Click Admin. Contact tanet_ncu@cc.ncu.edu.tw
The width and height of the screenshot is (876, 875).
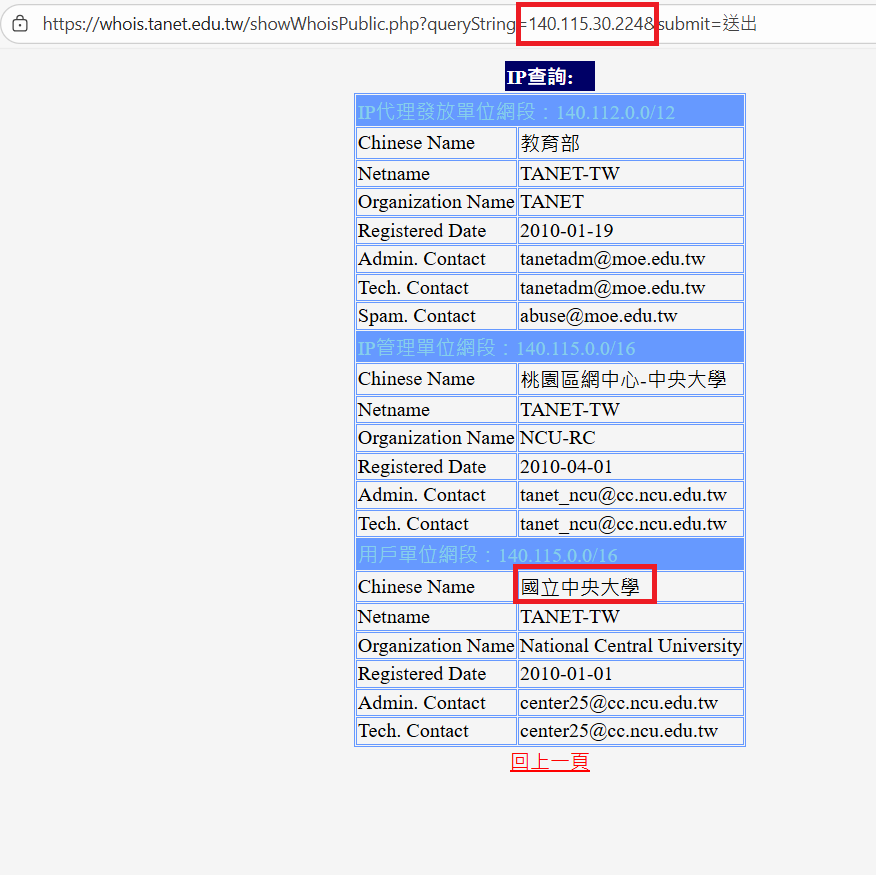(631, 495)
